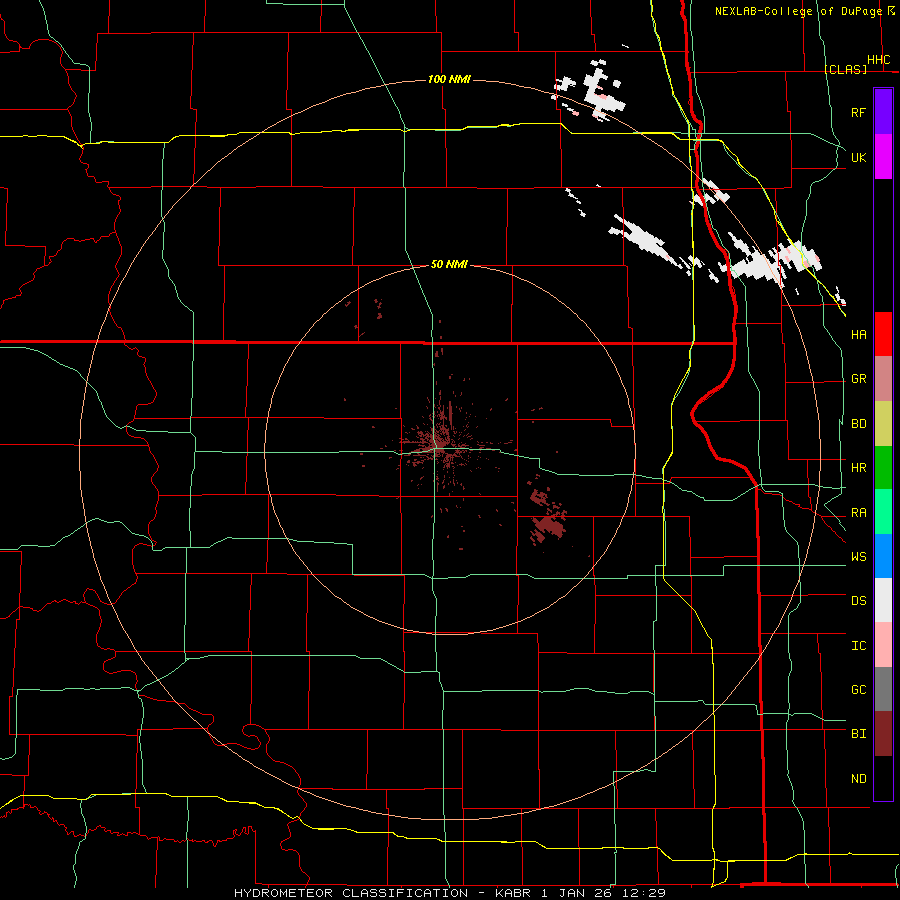Click the WS blue legend swatch
900x900 pixels.
tap(883, 556)
